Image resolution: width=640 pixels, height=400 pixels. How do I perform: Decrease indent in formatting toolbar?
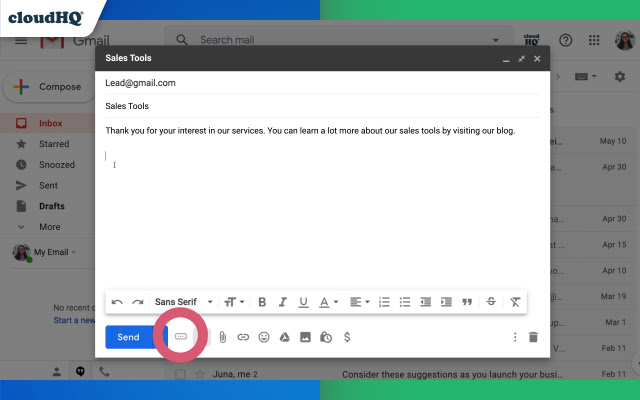(x=426, y=302)
